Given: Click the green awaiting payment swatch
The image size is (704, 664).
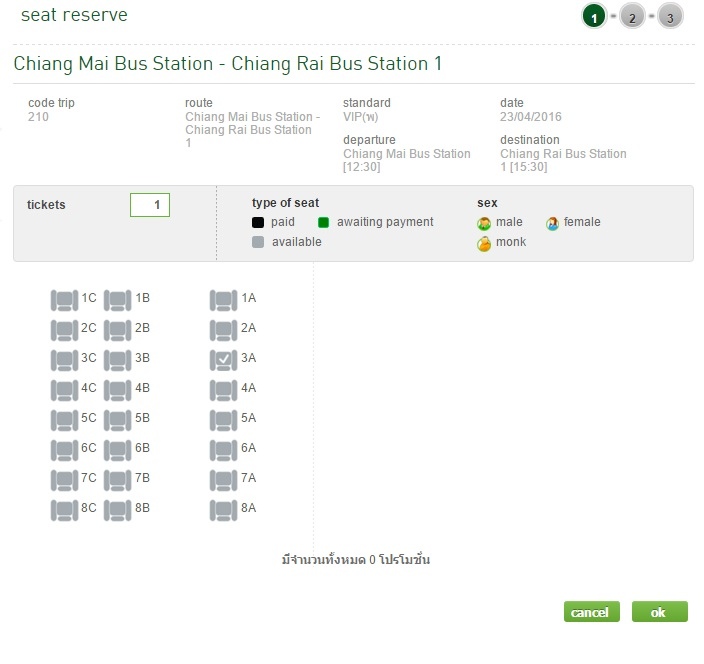Looking at the screenshot, I should (324, 223).
